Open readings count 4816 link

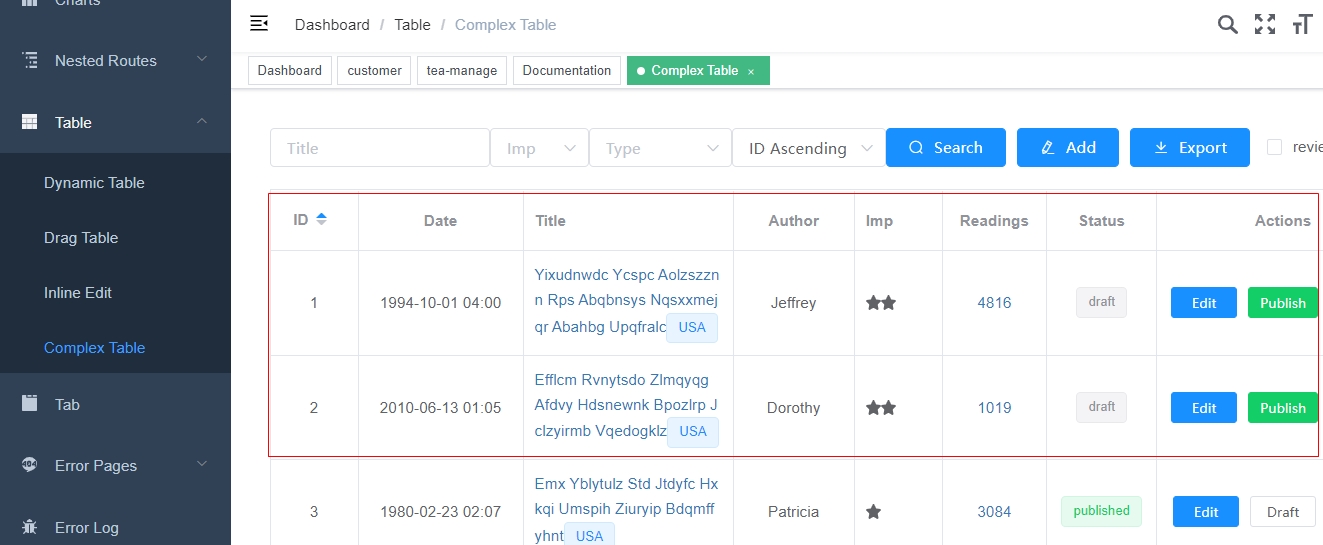point(994,303)
